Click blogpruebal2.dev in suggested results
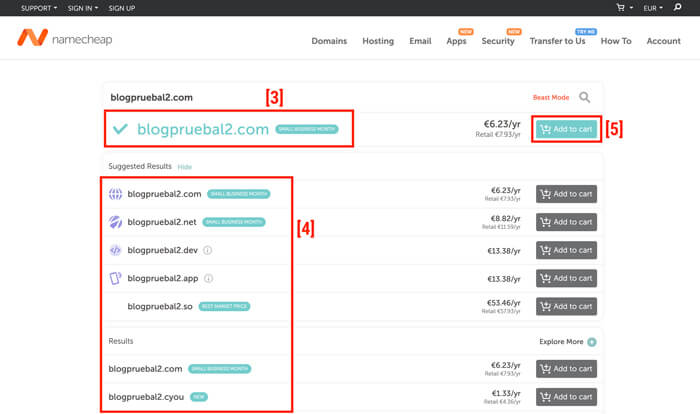This screenshot has width=700, height=414. 162,250
